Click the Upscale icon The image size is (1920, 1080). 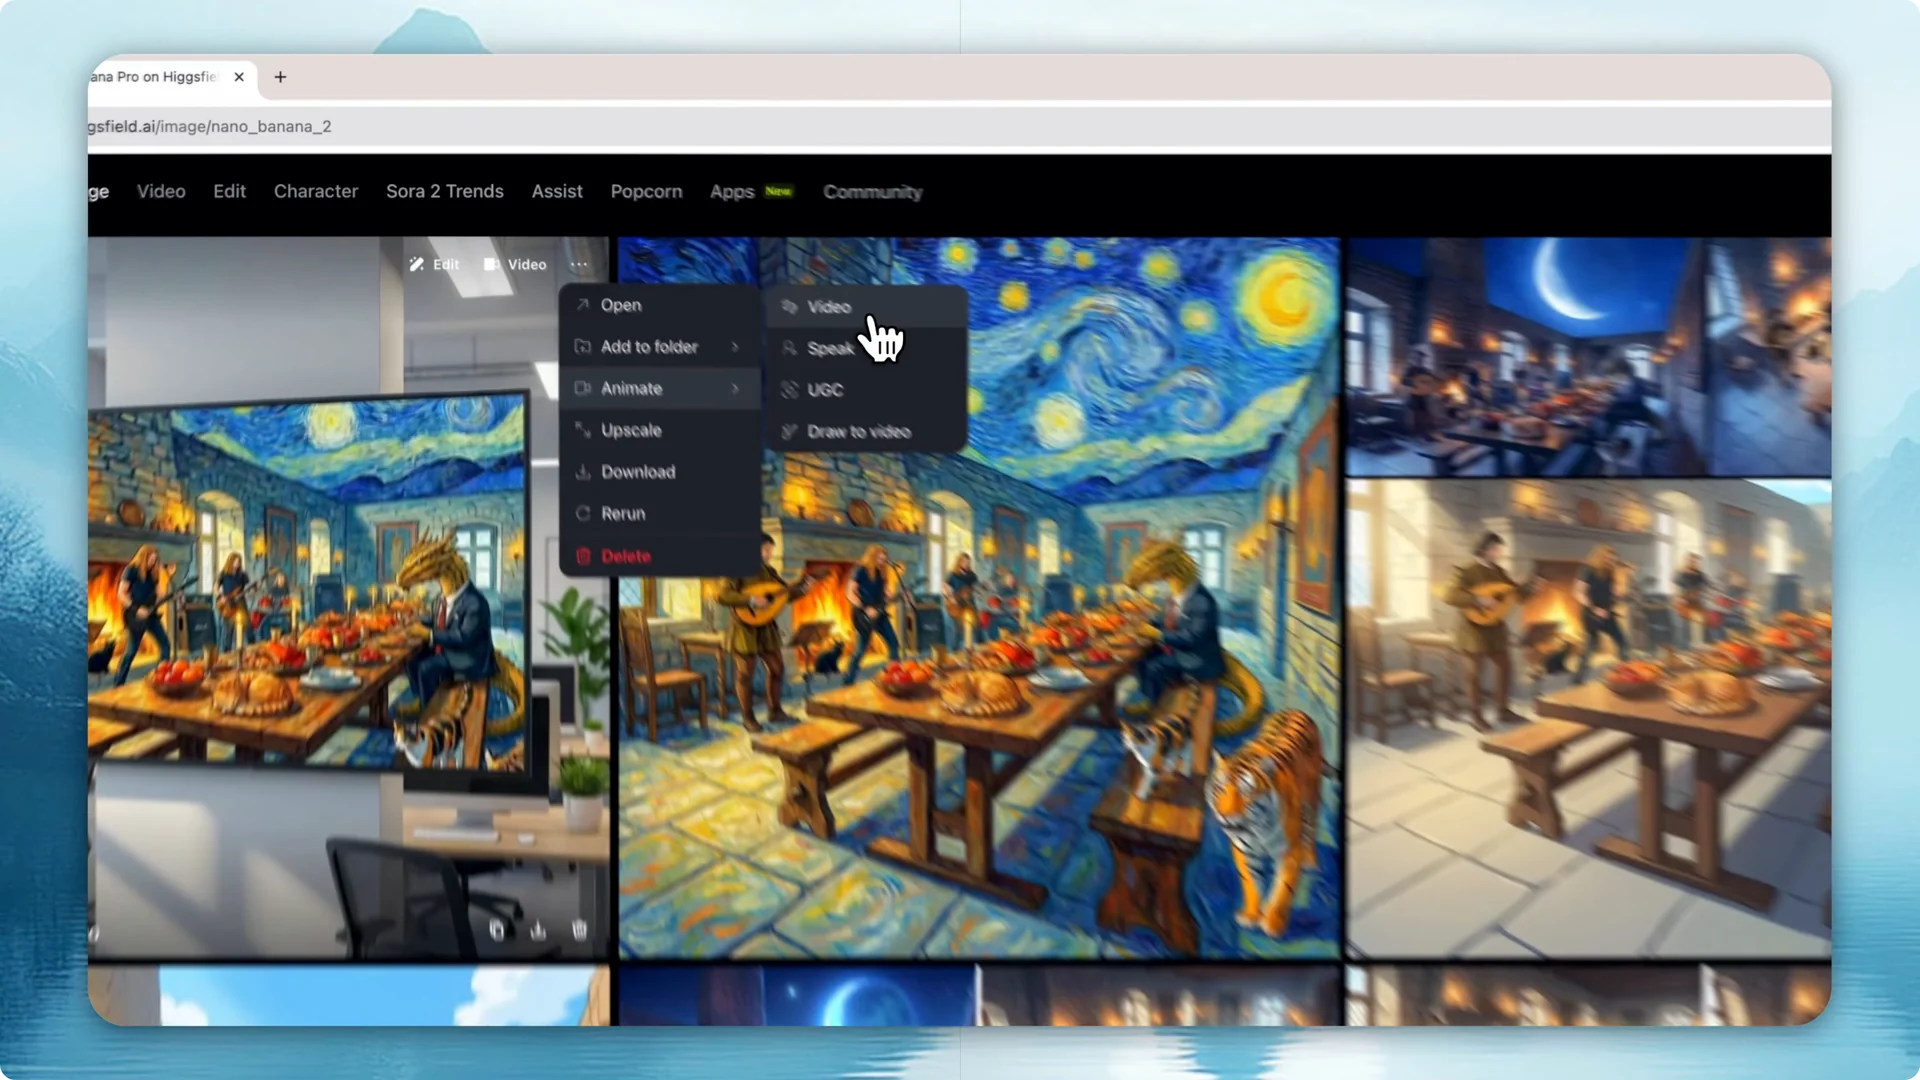click(584, 430)
